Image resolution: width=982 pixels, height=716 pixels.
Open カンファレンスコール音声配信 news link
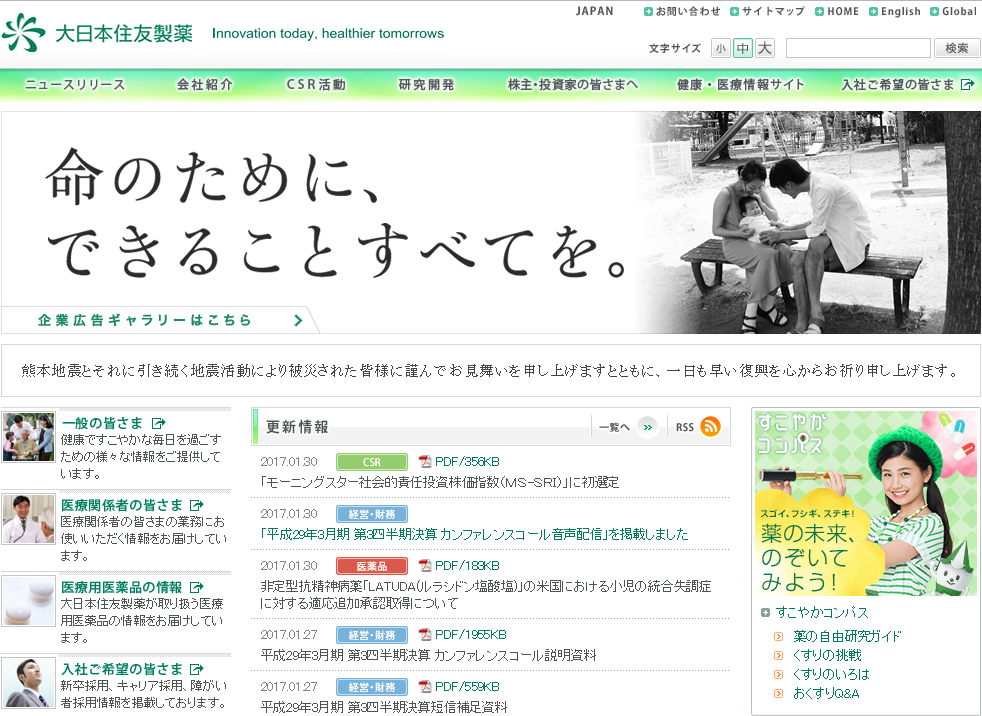[474, 534]
